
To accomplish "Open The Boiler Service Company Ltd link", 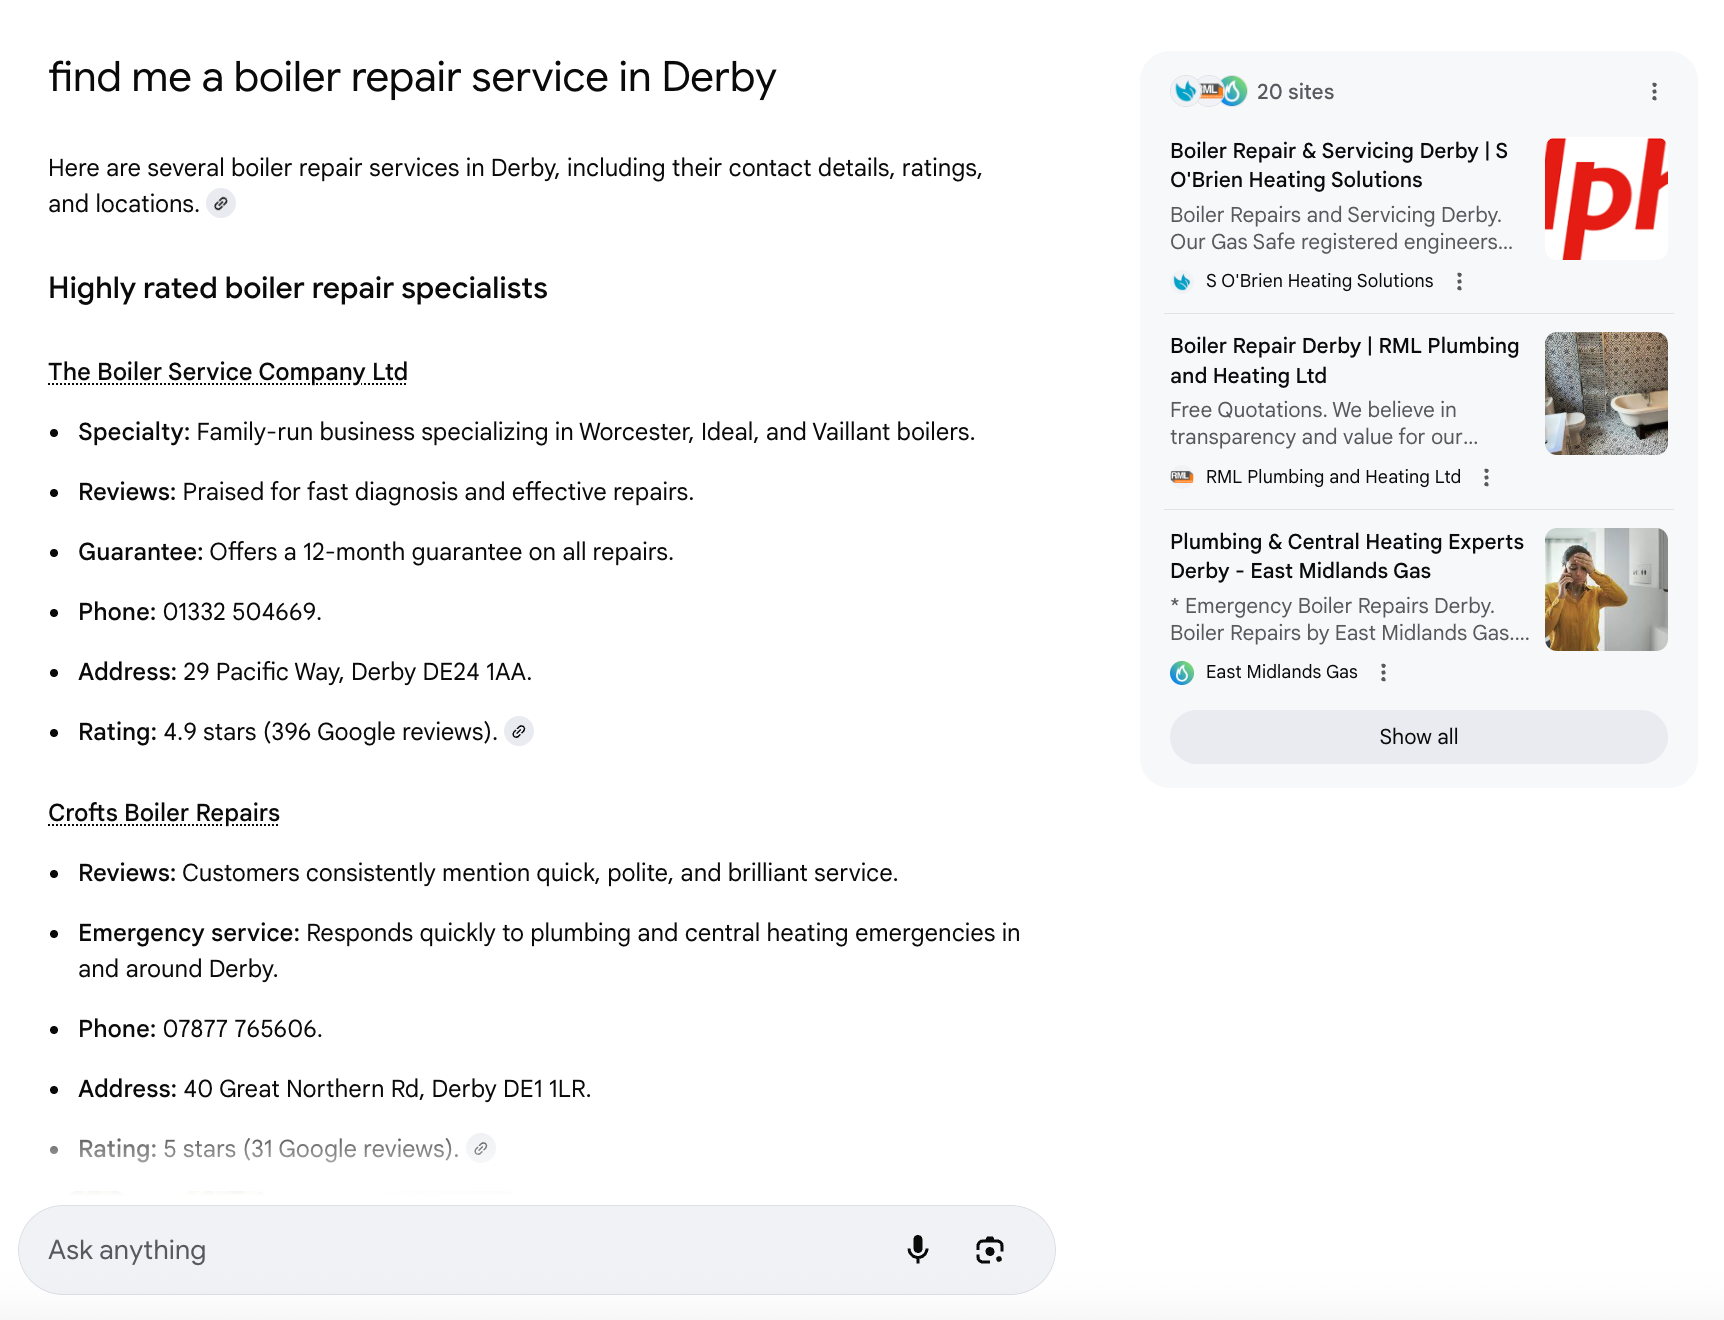I will coord(228,372).
